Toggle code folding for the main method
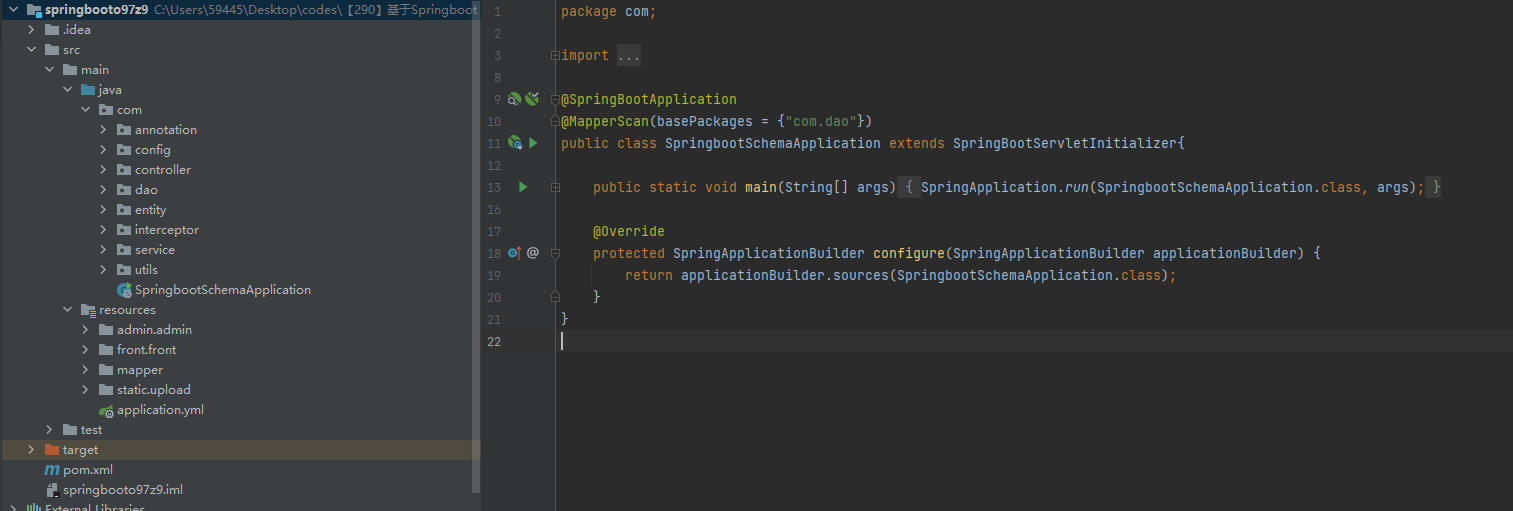The width and height of the screenshot is (1513, 511). (x=555, y=187)
